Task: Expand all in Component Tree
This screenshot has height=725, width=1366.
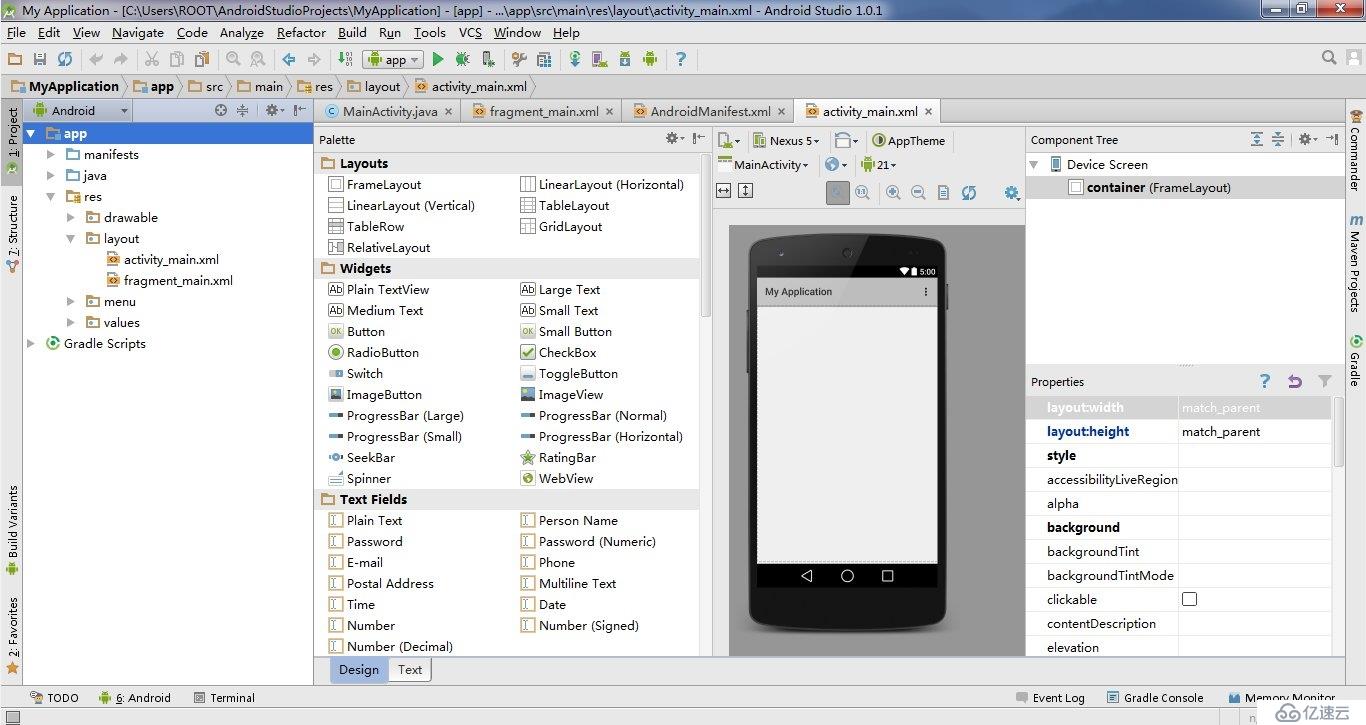Action: click(x=1257, y=140)
